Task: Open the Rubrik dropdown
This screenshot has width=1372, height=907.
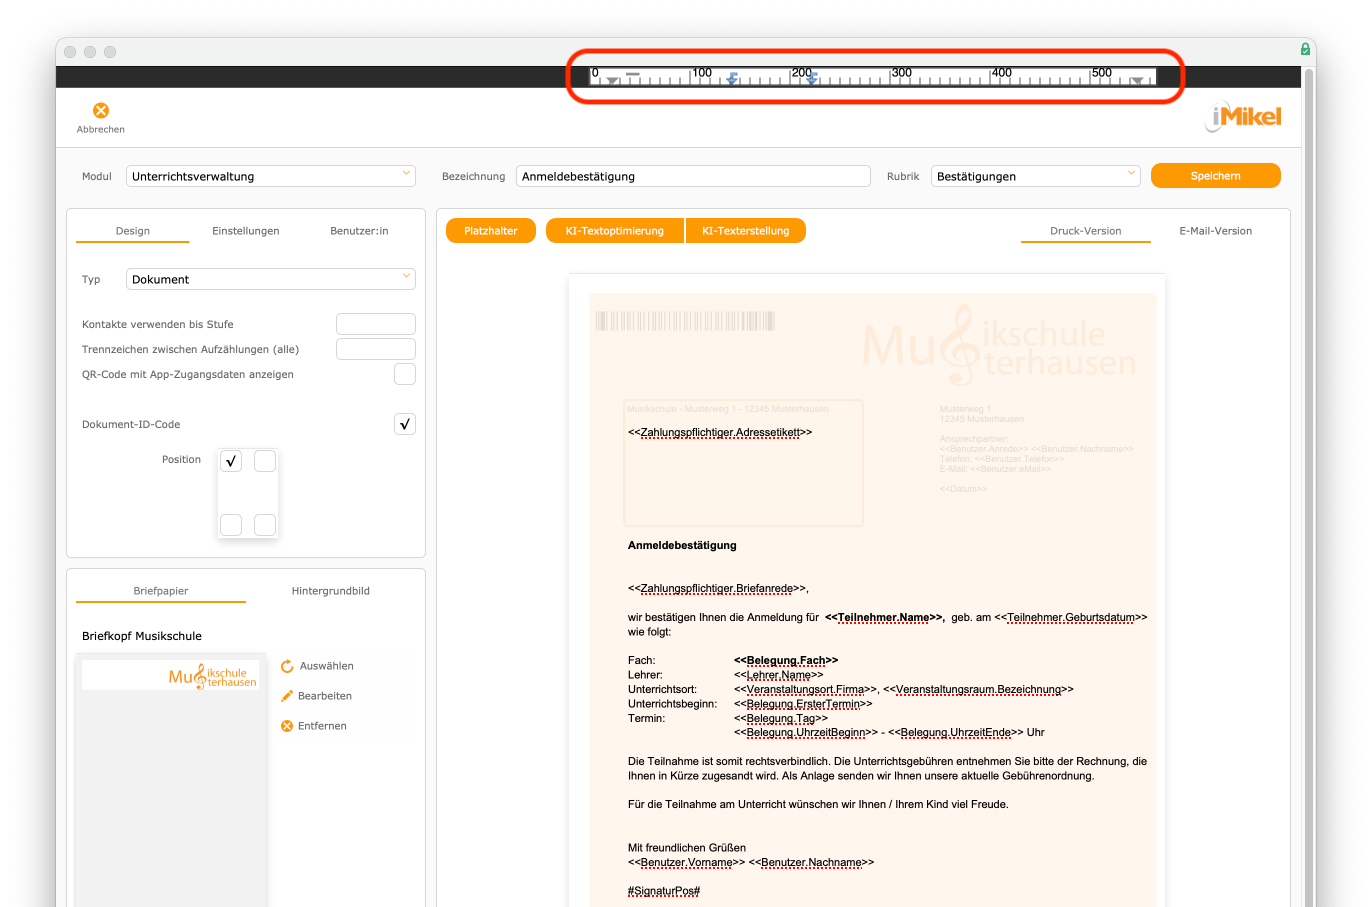Action: (1036, 176)
